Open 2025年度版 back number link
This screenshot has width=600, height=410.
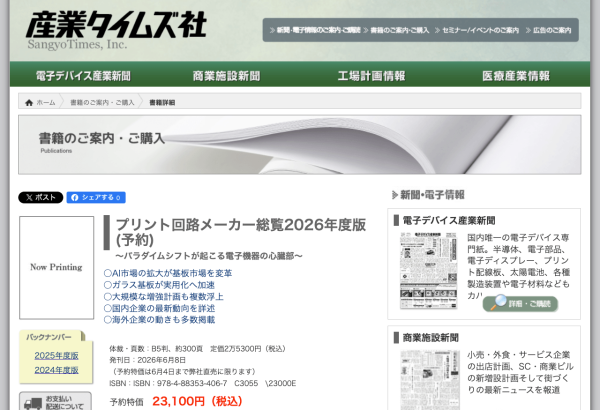coord(57,356)
